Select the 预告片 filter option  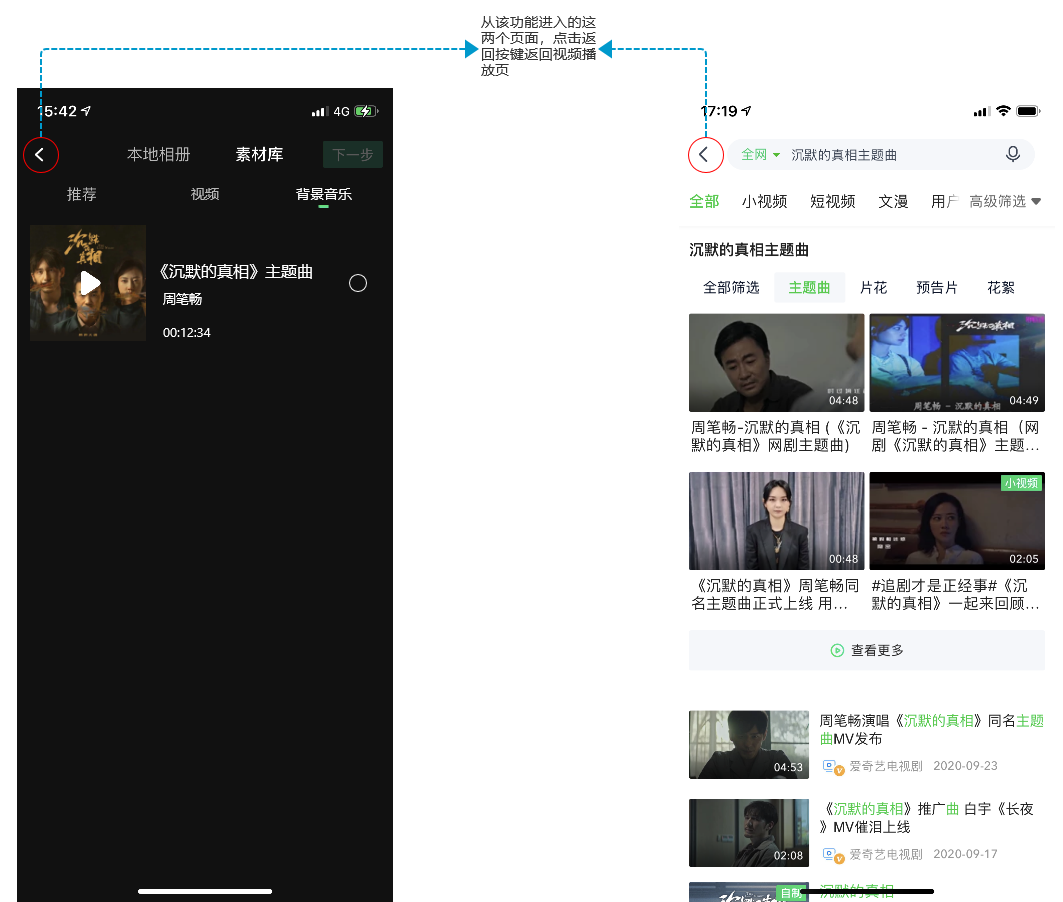pos(936,287)
